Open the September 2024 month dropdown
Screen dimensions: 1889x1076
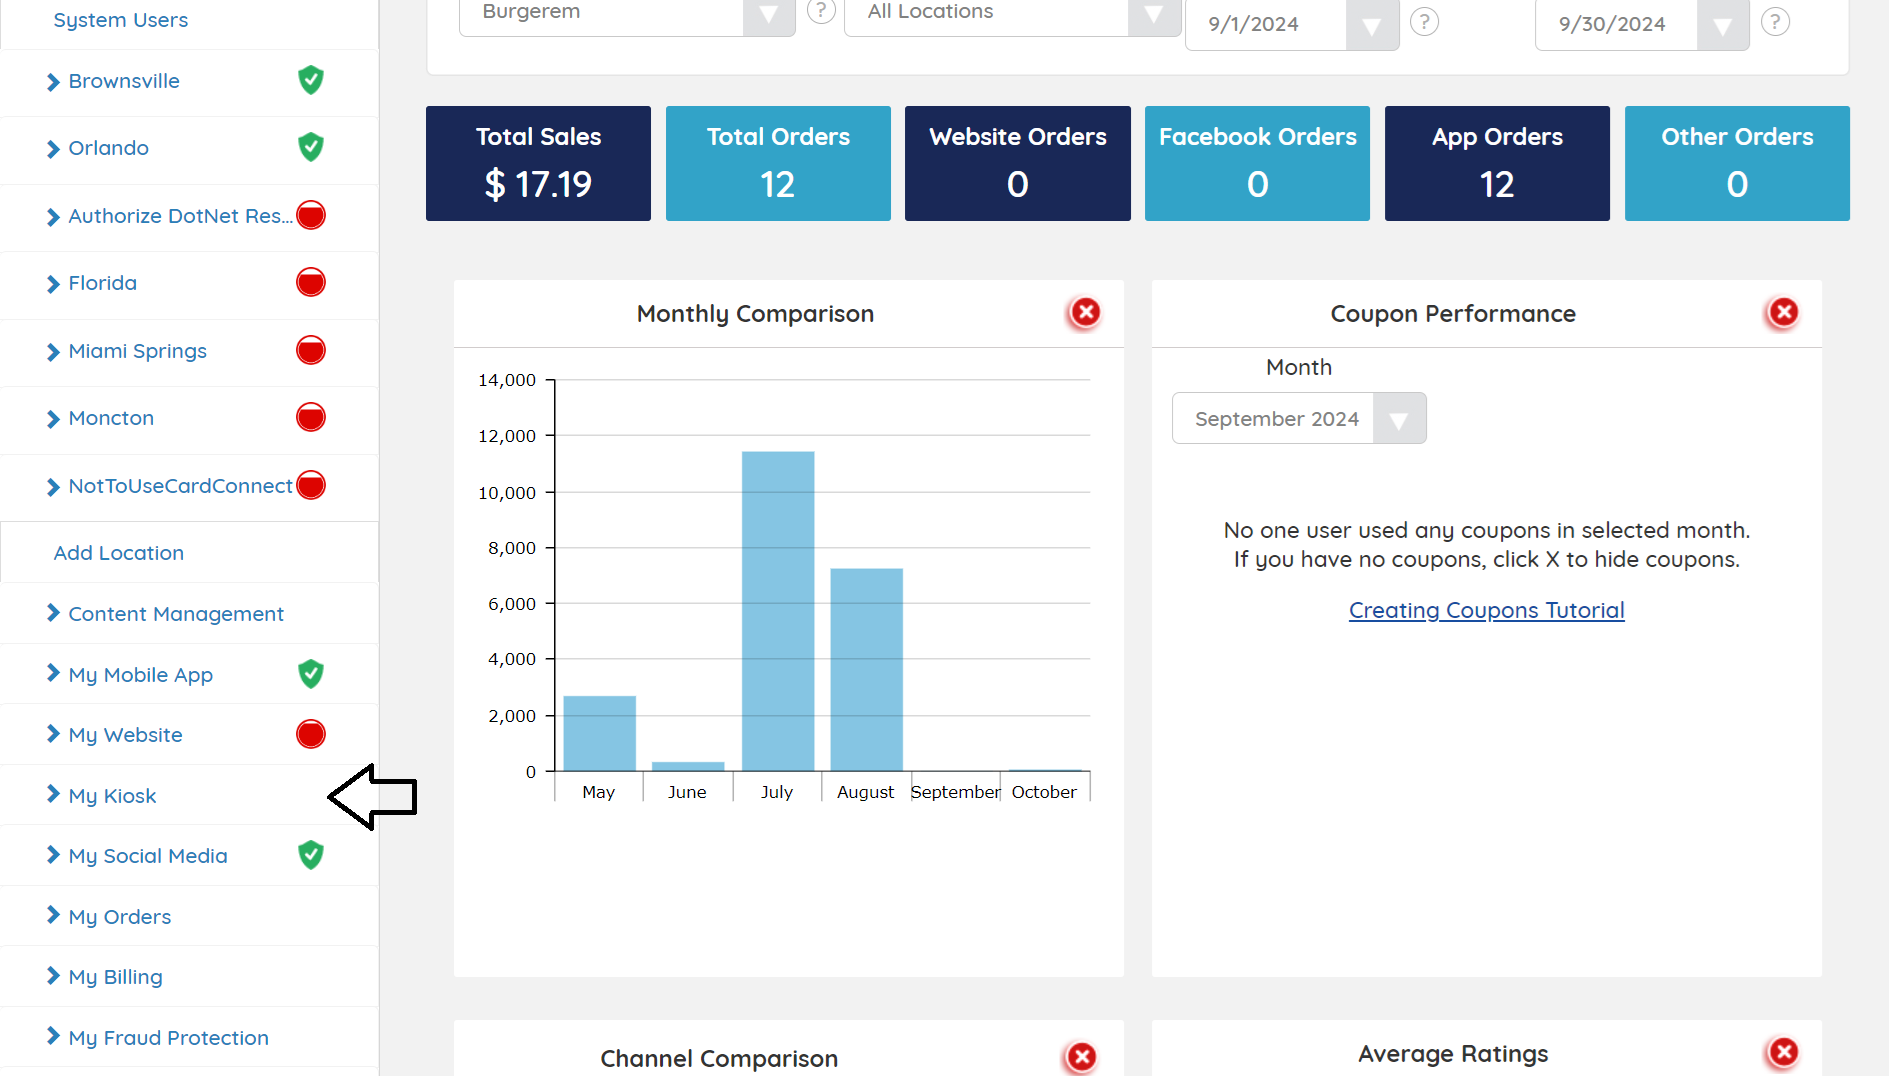tap(1299, 418)
